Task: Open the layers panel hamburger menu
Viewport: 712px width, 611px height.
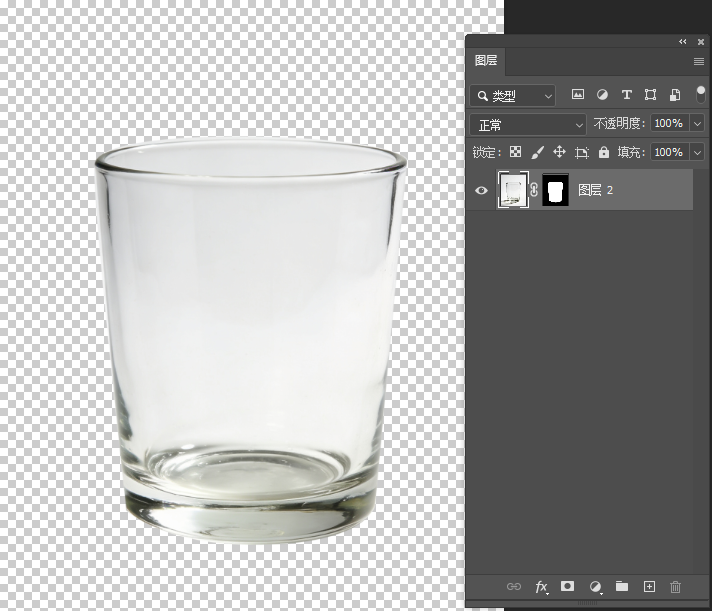Action: coord(699,61)
